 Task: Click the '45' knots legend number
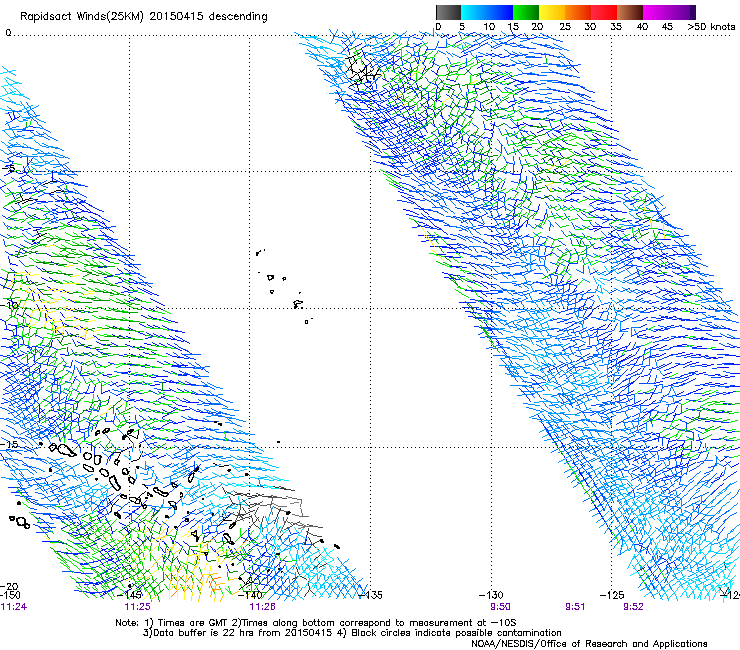coord(667,27)
